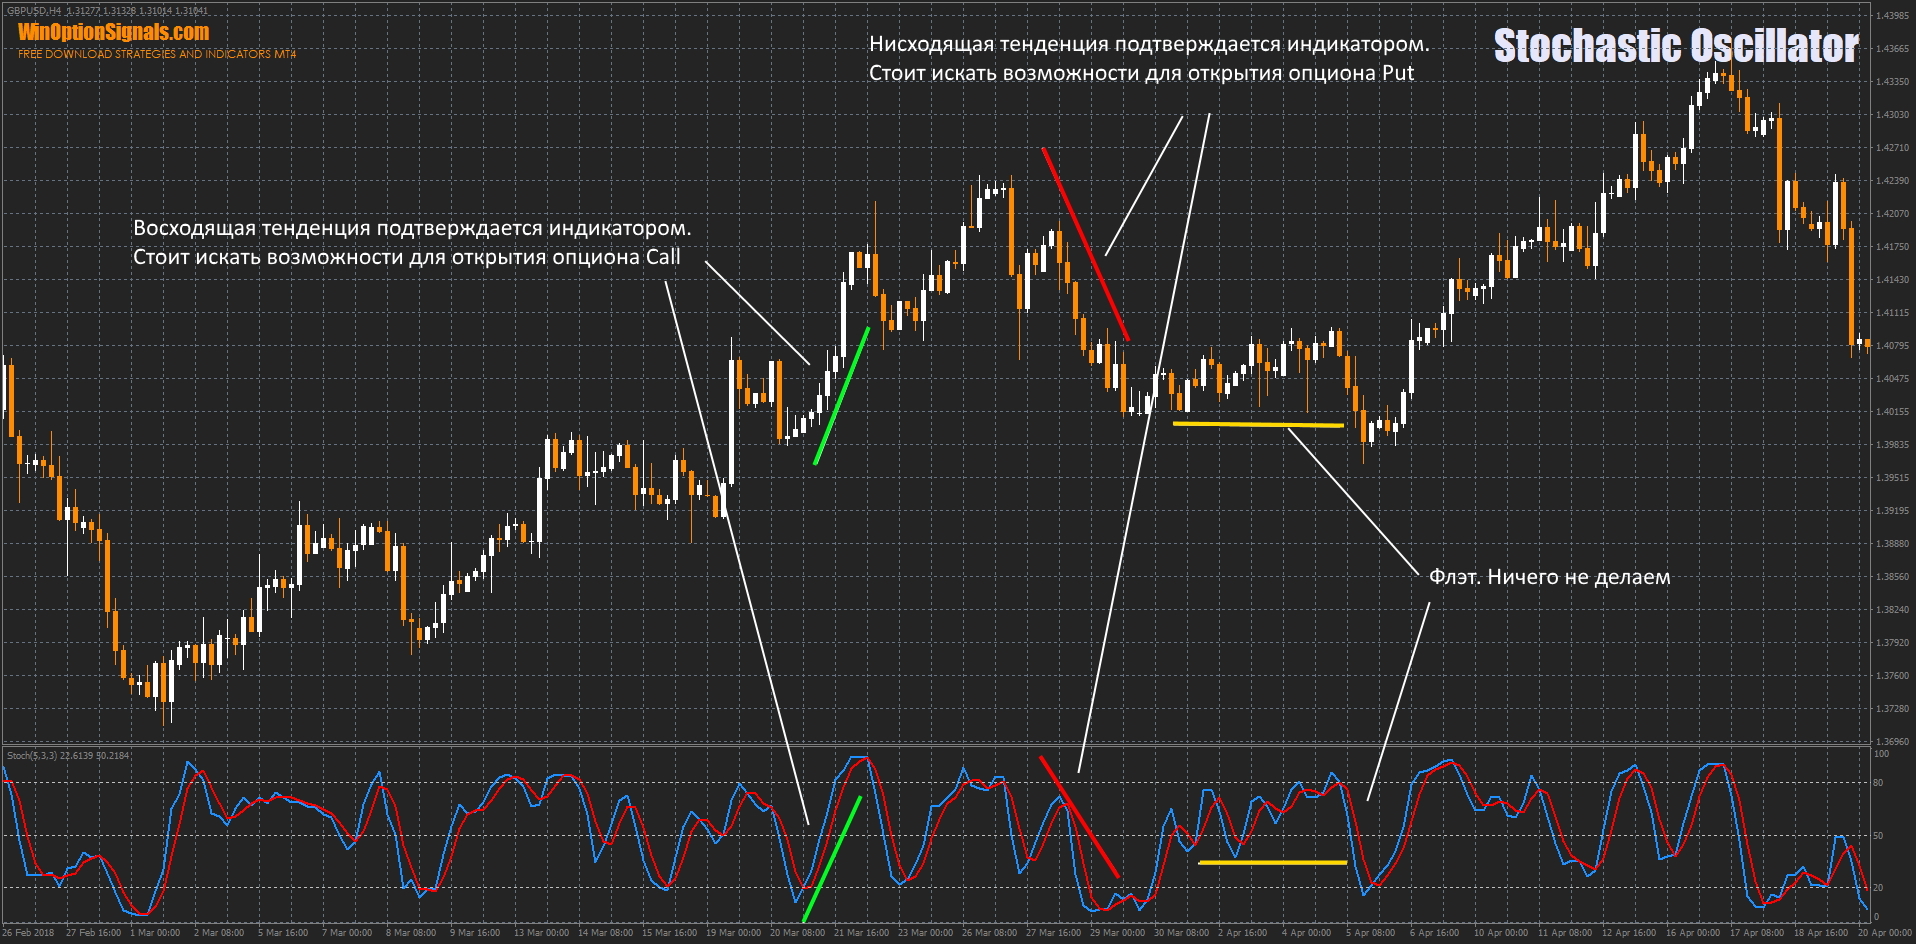Click the 'Флэт. Ничего не делаем' annotation

1549,577
